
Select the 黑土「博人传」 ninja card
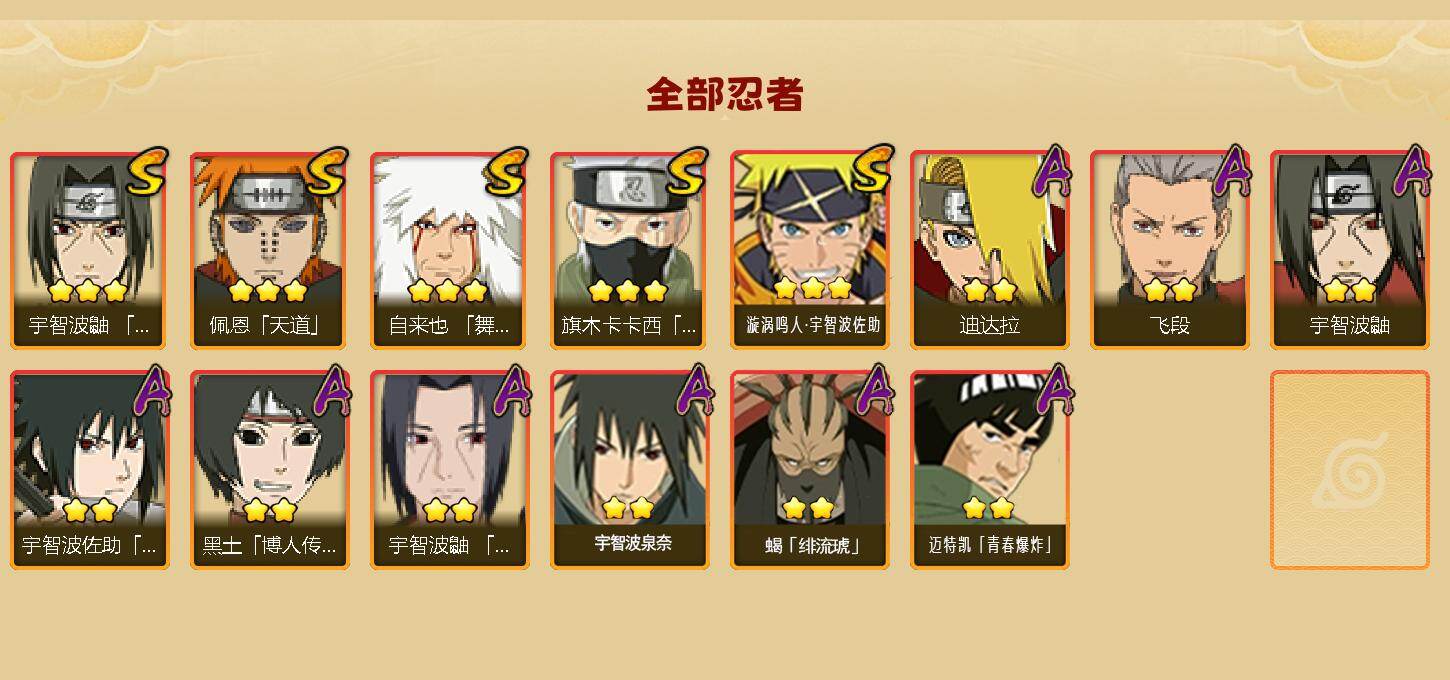(x=269, y=470)
